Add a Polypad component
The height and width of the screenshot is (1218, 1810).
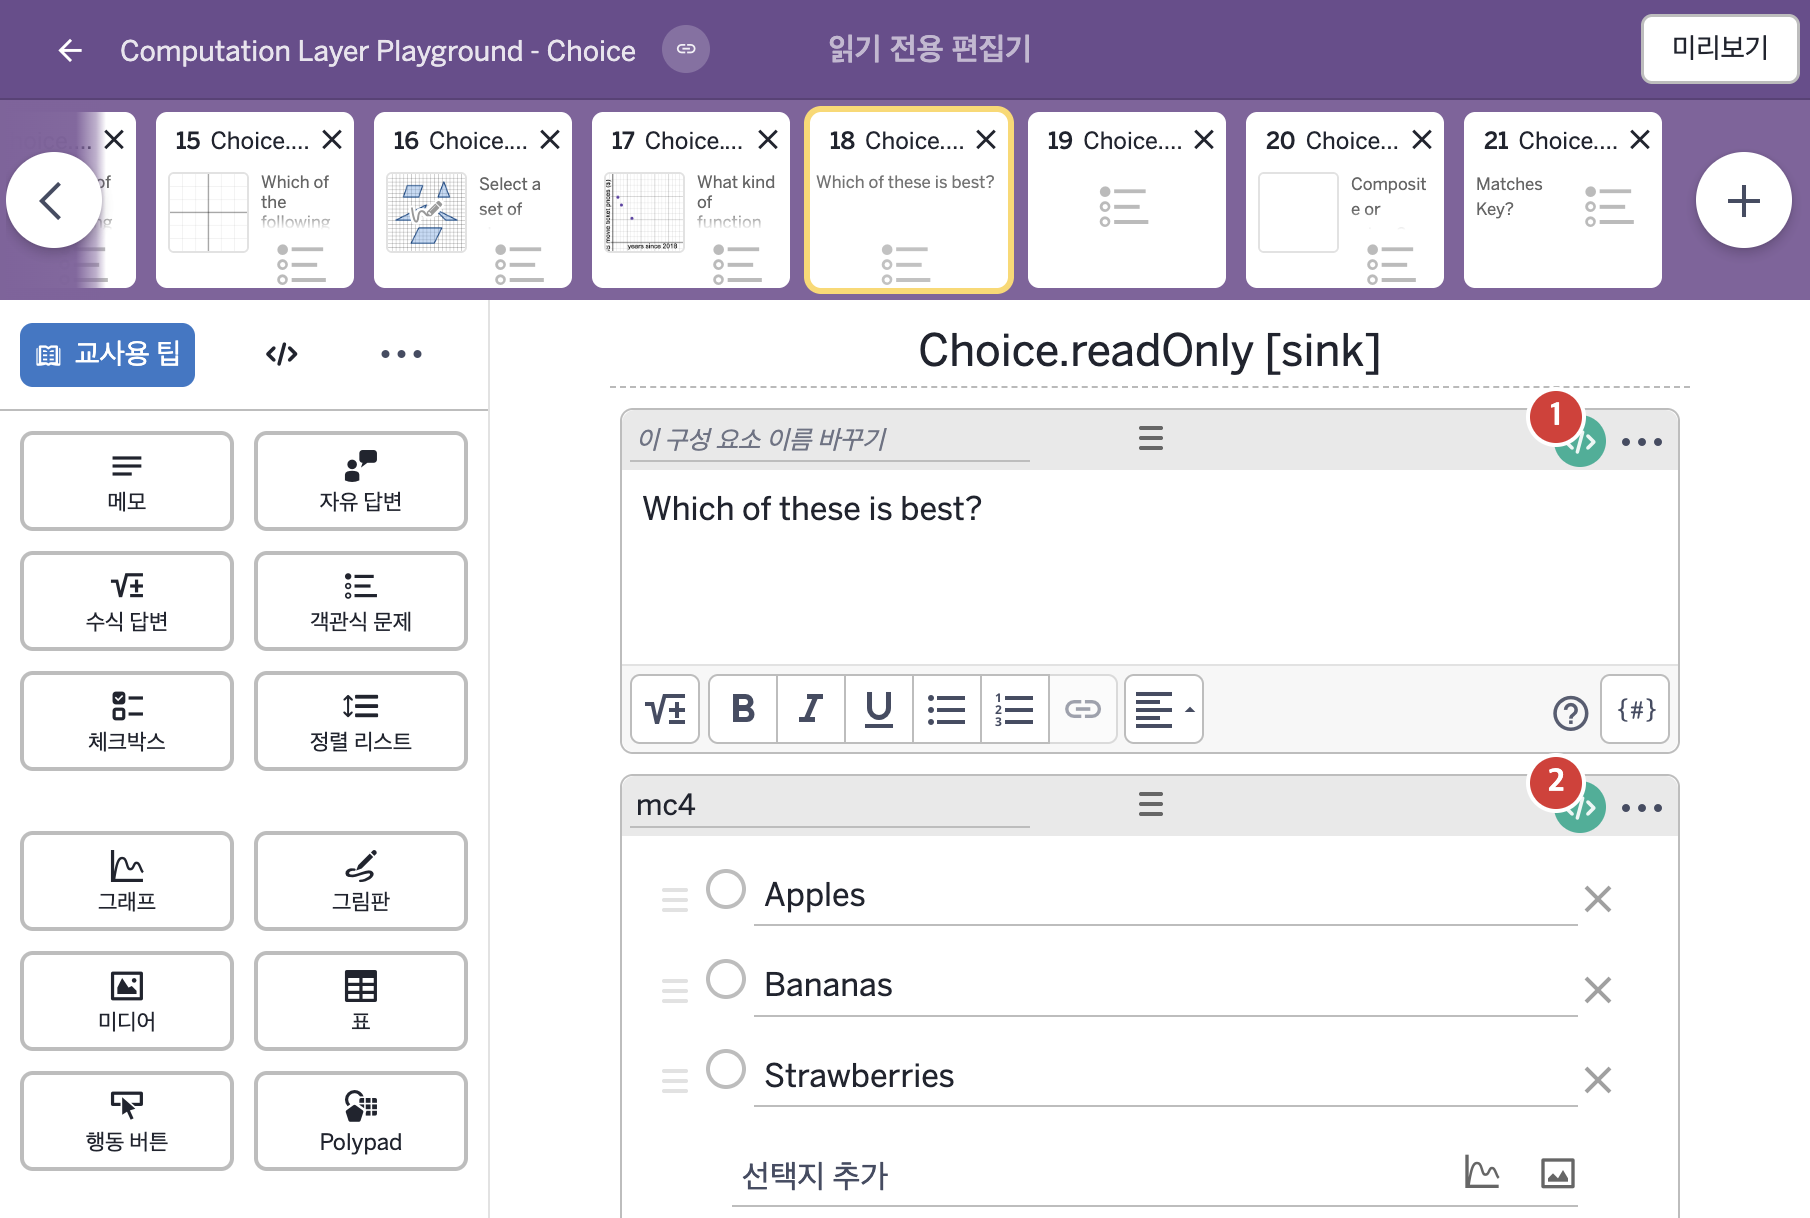coord(361,1121)
